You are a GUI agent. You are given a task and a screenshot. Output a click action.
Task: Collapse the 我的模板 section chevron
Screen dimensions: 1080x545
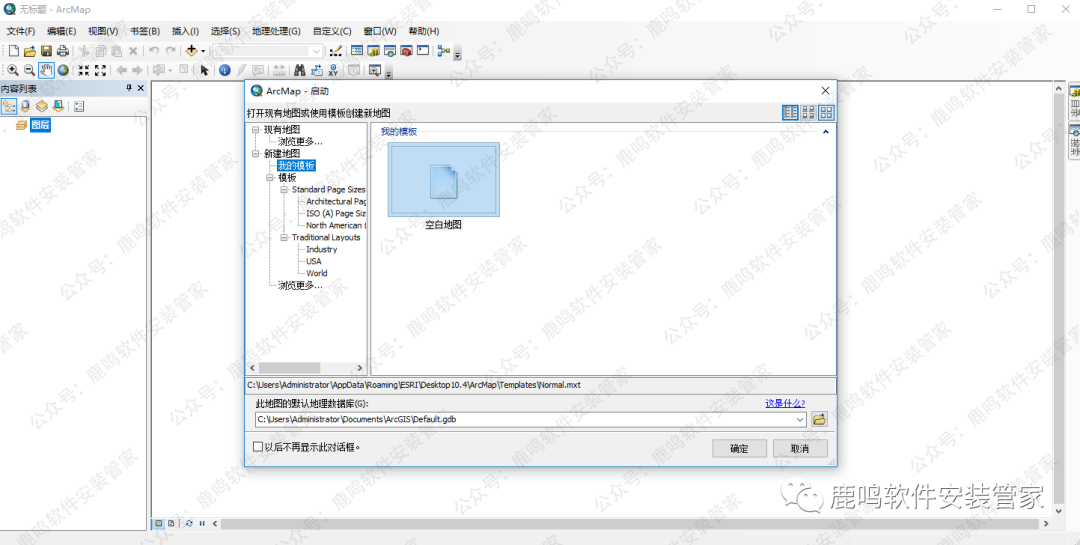click(x=825, y=132)
